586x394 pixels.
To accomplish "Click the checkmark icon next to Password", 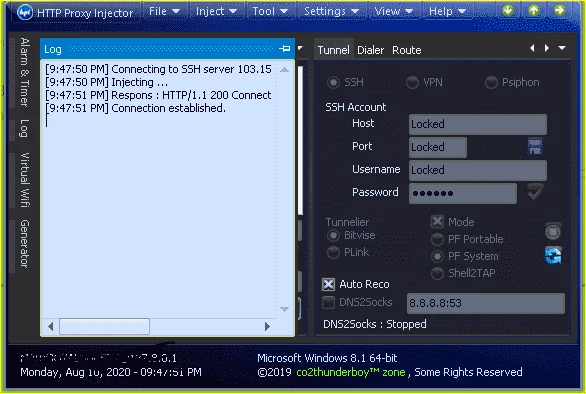I will coord(535,192).
